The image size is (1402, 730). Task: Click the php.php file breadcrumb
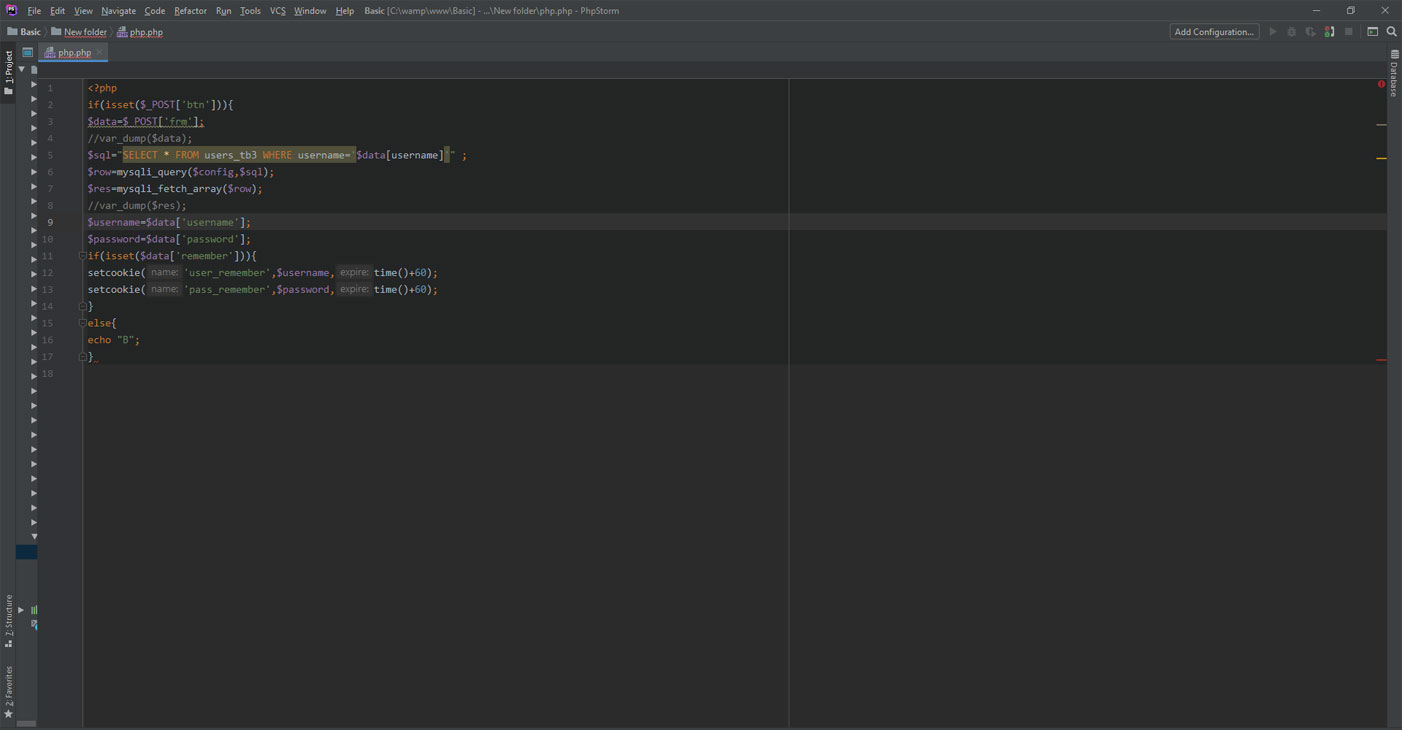pyautogui.click(x=139, y=32)
